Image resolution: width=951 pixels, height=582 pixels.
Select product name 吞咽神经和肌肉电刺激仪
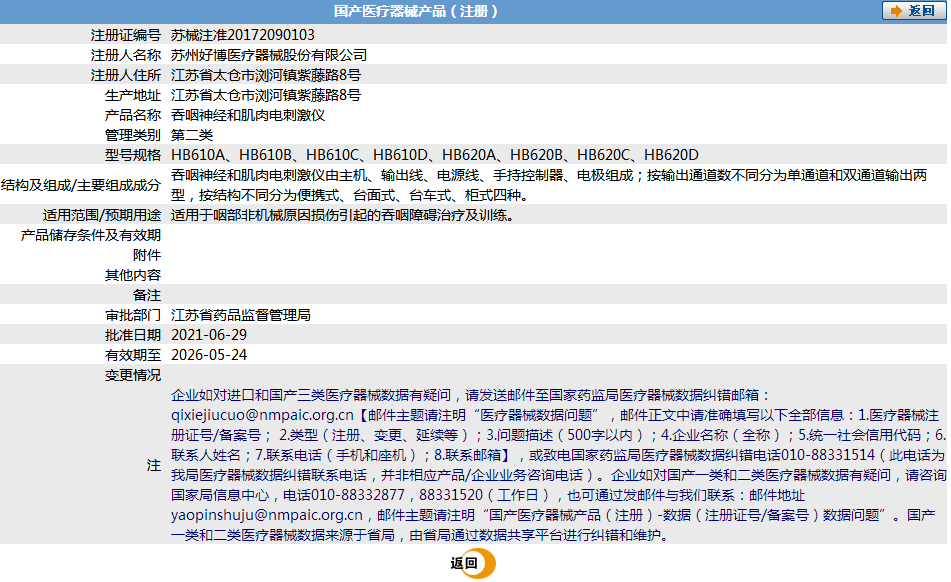click(x=248, y=115)
